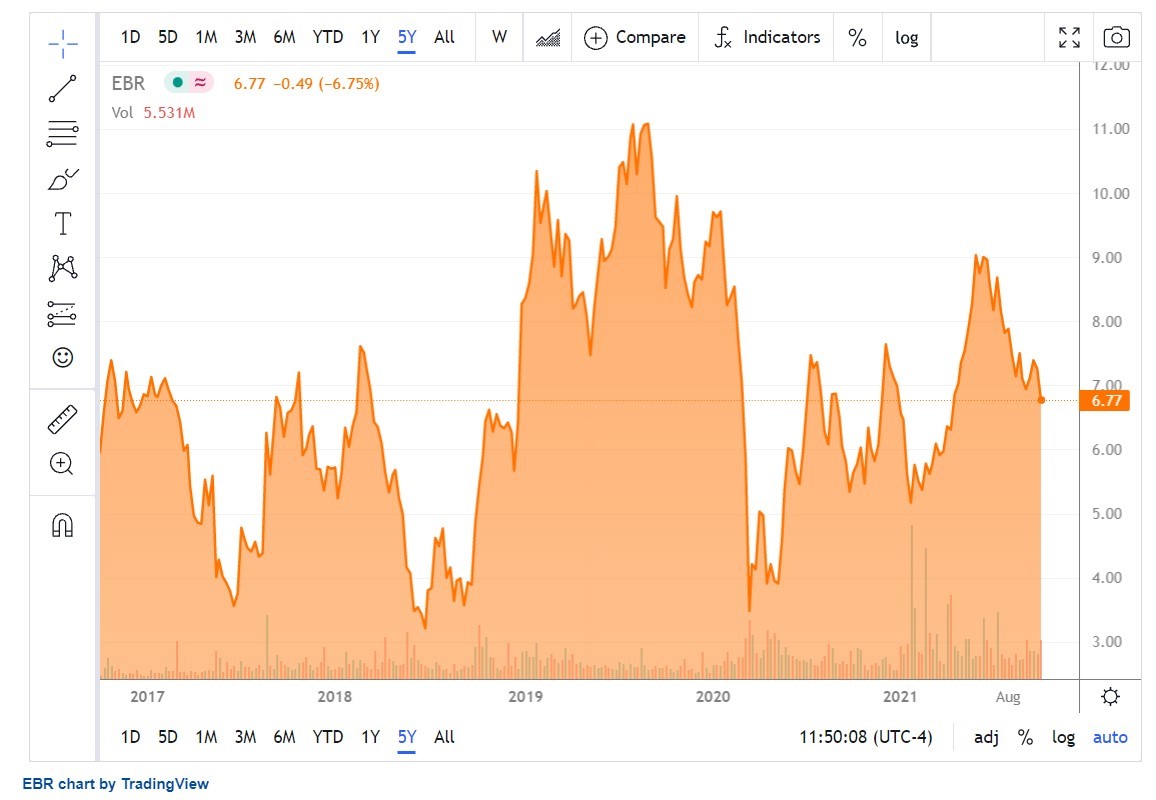Open the chart style area icon
Image resolution: width=1156 pixels, height=800 pixels.
coord(548,38)
